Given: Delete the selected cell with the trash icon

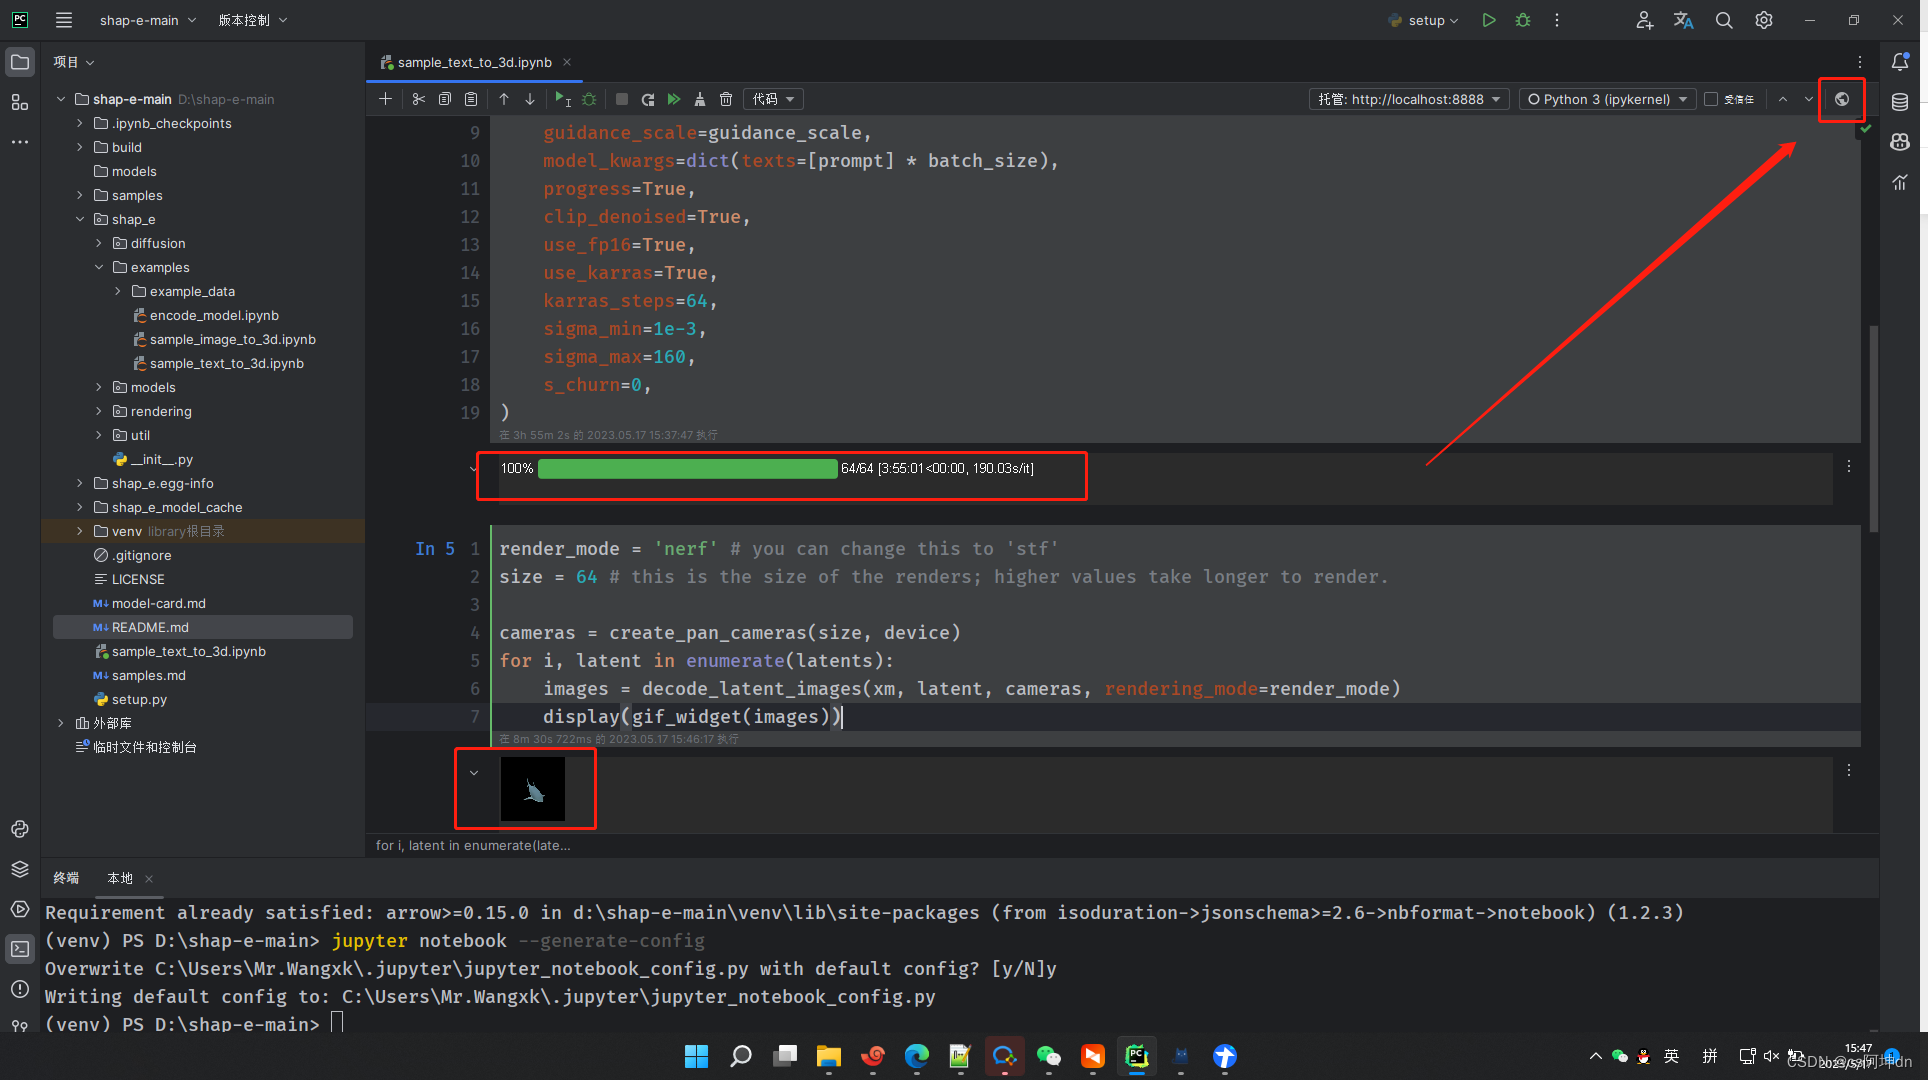Looking at the screenshot, I should (726, 99).
